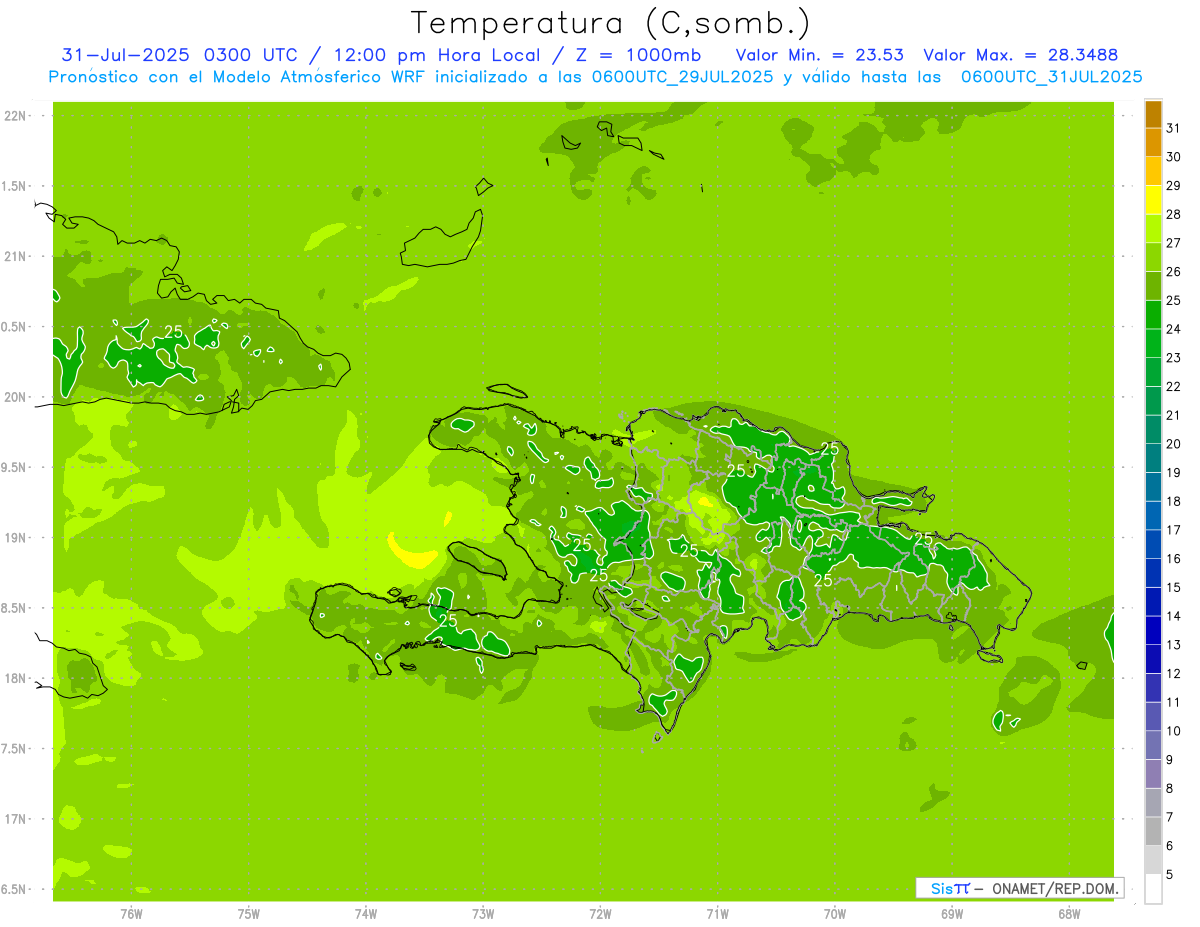Click the "21N" latitude axis label
1200x927 pixels.
14,257
